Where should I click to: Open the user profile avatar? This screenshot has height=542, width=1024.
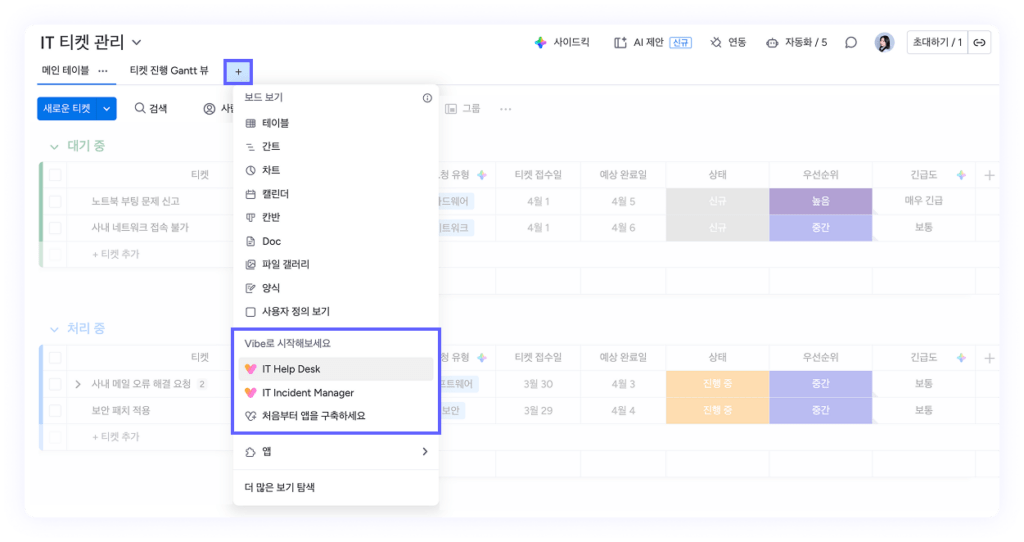(884, 43)
